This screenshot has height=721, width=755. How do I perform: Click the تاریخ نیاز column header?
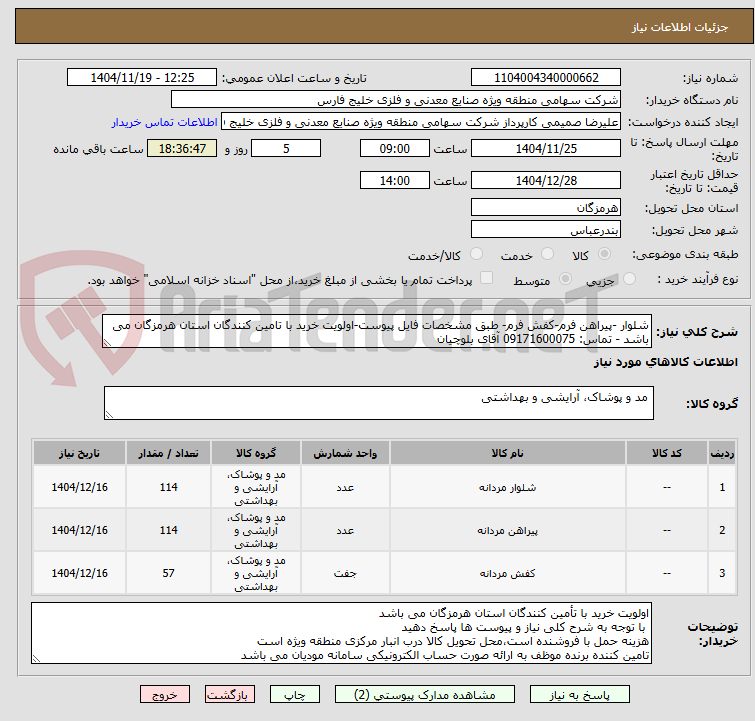click(79, 453)
